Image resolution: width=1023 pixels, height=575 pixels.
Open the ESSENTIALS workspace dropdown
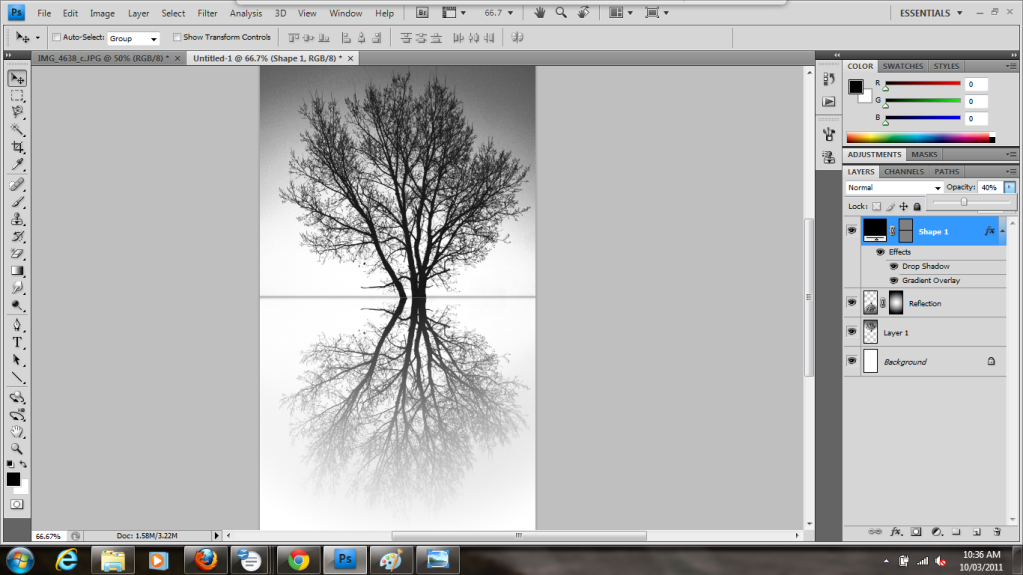(931, 13)
